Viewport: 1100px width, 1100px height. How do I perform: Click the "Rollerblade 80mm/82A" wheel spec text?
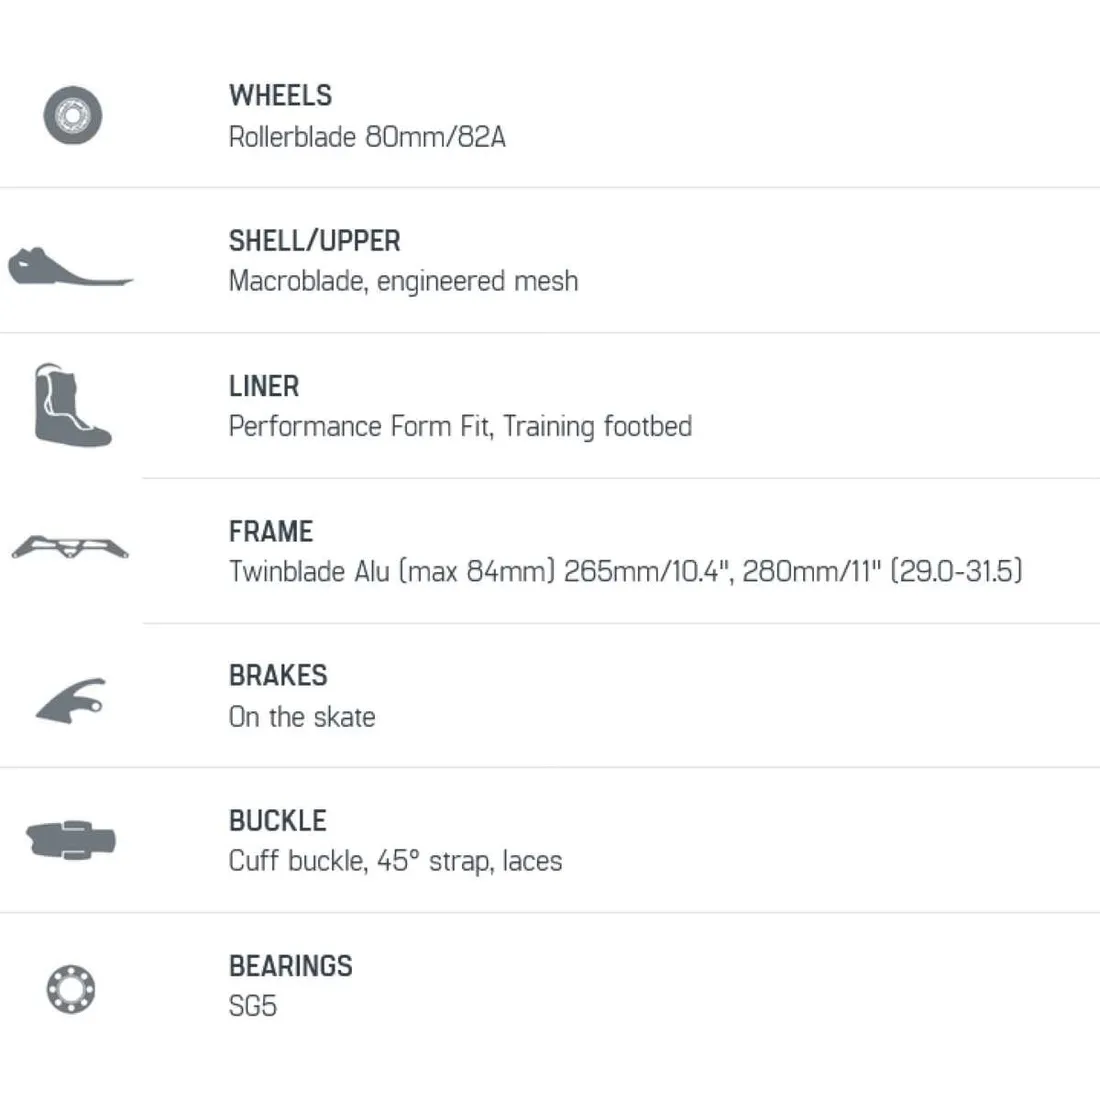[x=367, y=137]
